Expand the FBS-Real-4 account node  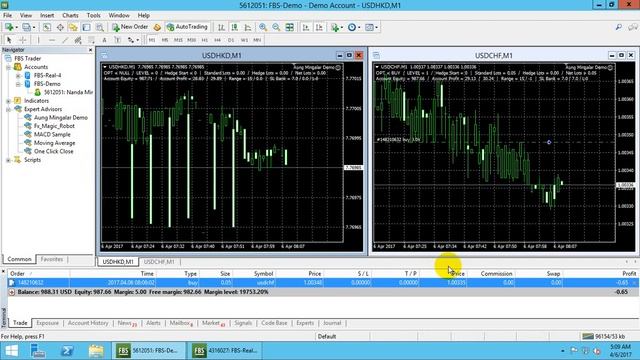tap(18, 76)
